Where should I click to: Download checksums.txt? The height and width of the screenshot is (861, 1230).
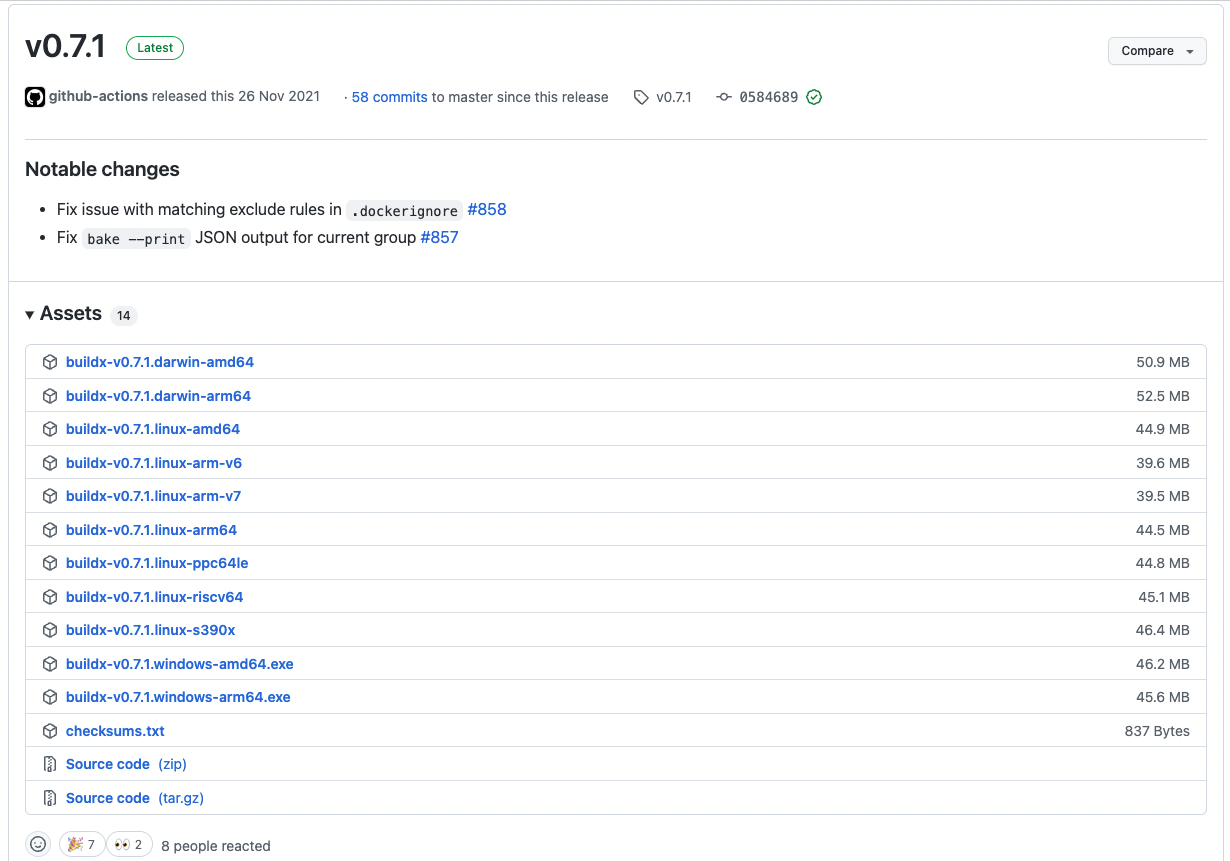pos(115,731)
